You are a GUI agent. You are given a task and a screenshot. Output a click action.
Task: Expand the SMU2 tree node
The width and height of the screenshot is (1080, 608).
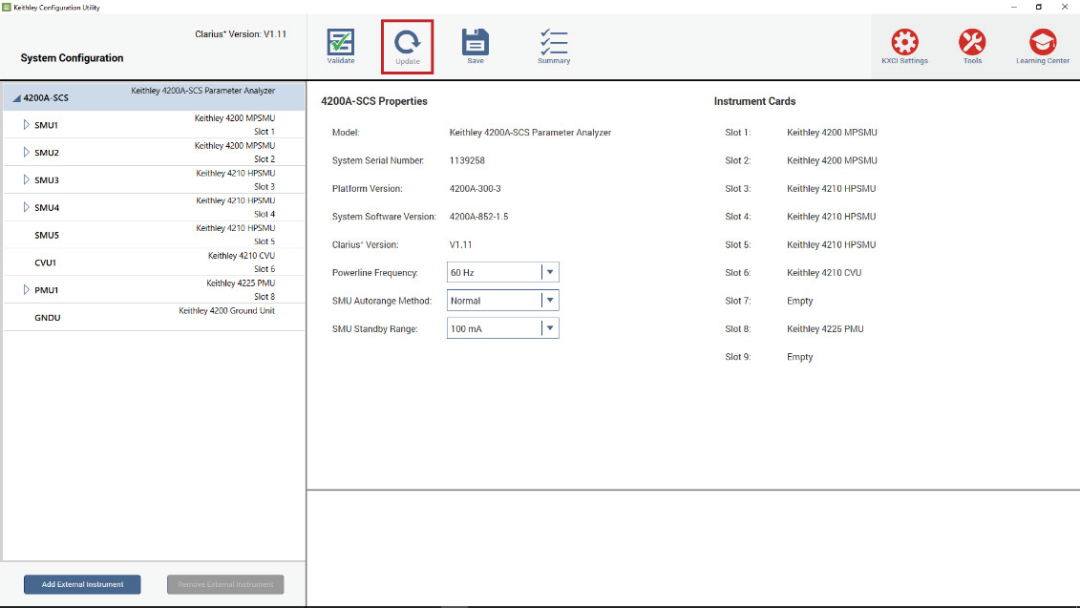tap(26, 152)
